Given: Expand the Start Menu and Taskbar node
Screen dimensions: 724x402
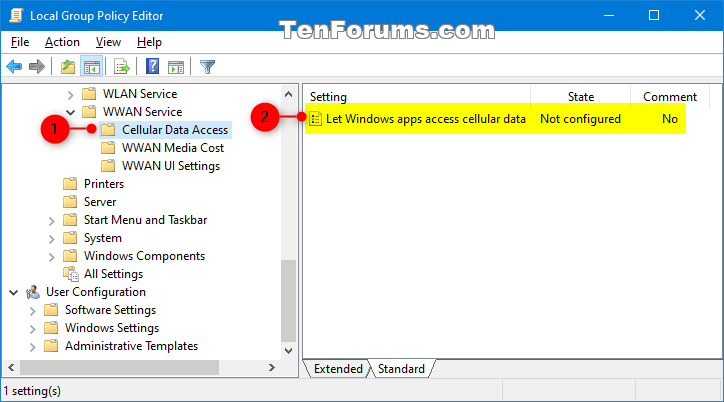Looking at the screenshot, I should [51, 221].
